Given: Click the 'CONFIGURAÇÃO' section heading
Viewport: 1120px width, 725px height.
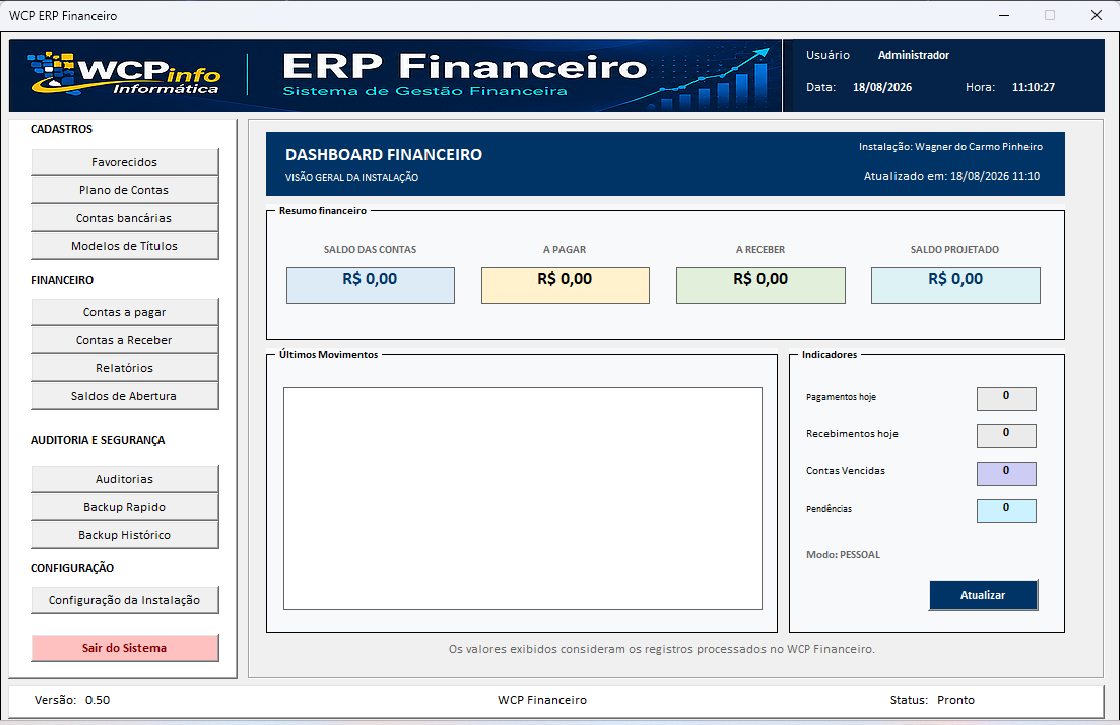Looking at the screenshot, I should (x=72, y=568).
